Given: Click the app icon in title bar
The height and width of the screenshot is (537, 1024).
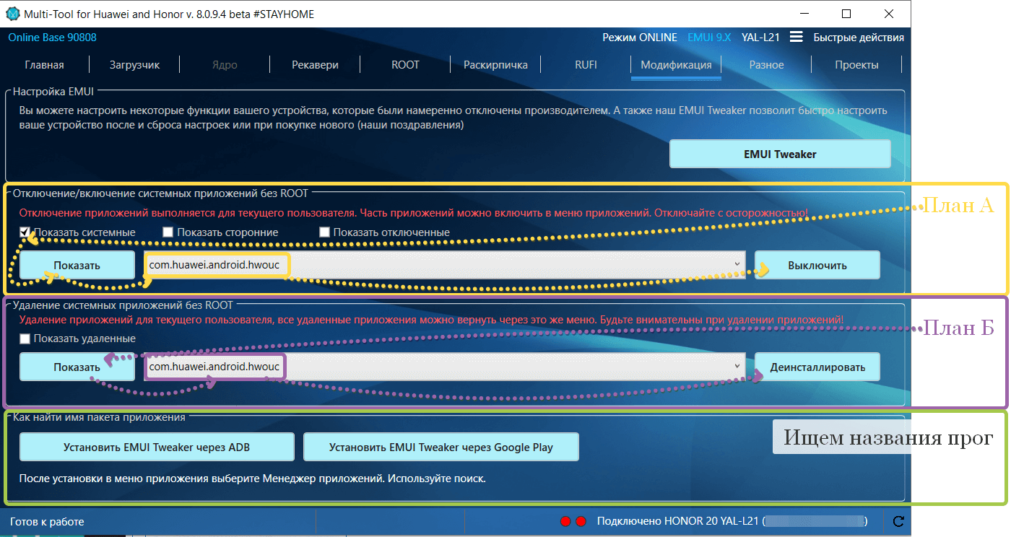Looking at the screenshot, I should coord(14,13).
